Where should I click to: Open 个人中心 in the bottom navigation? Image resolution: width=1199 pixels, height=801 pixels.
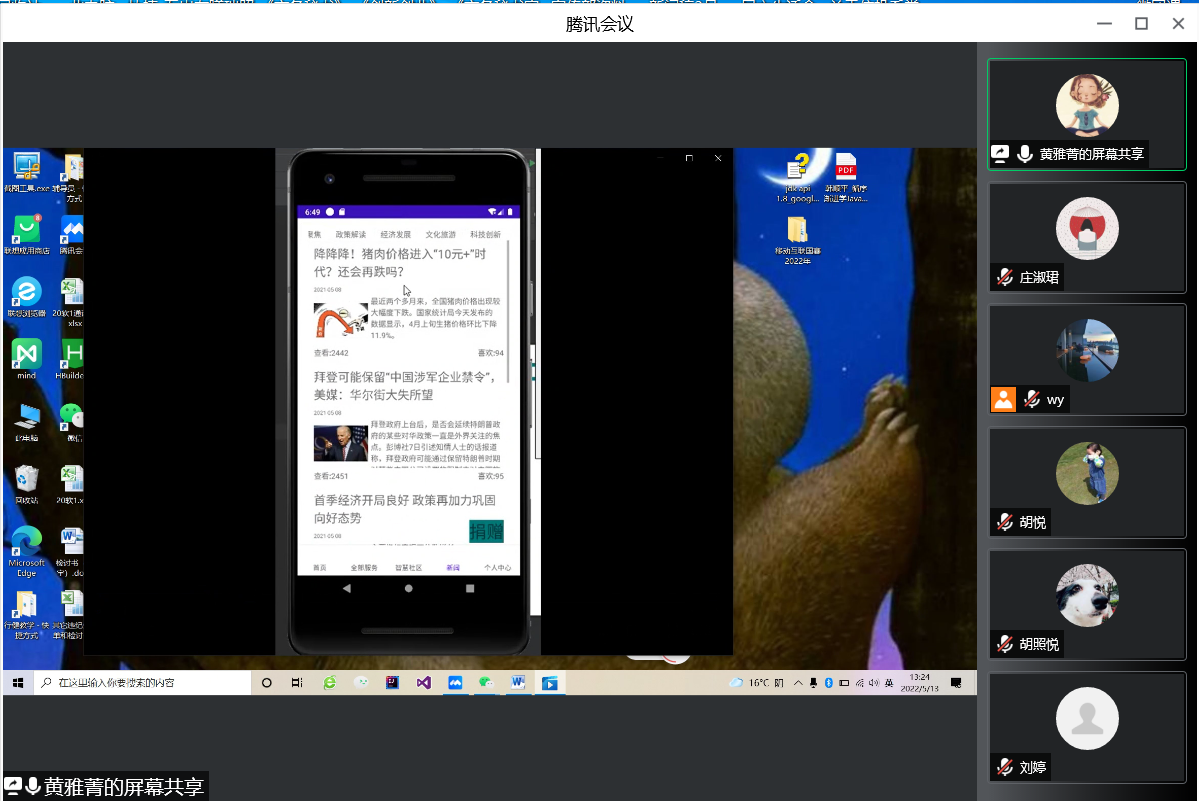tap(497, 567)
